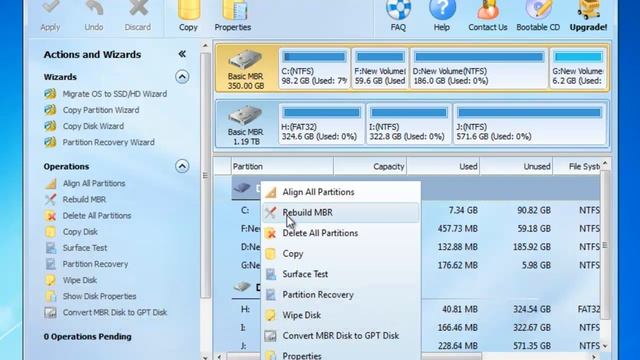Select the J:(NTFS) 571.6 GB partition block
Screen dimensions: 640x360
[529, 124]
